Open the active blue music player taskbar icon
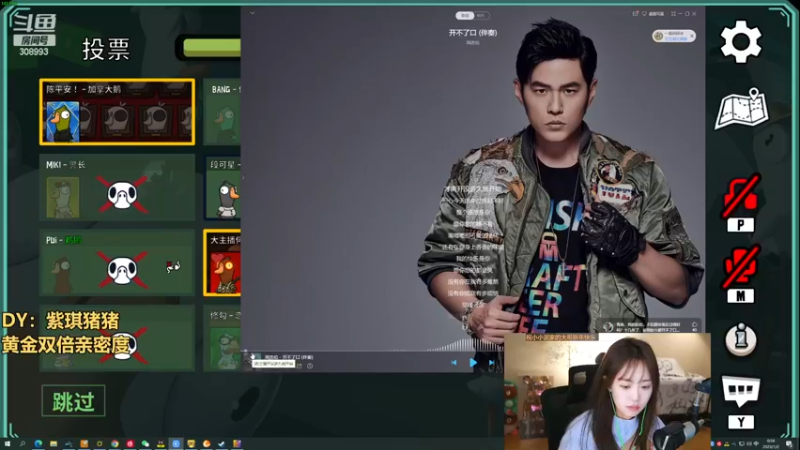Image resolution: width=800 pixels, height=450 pixels. pos(176,444)
